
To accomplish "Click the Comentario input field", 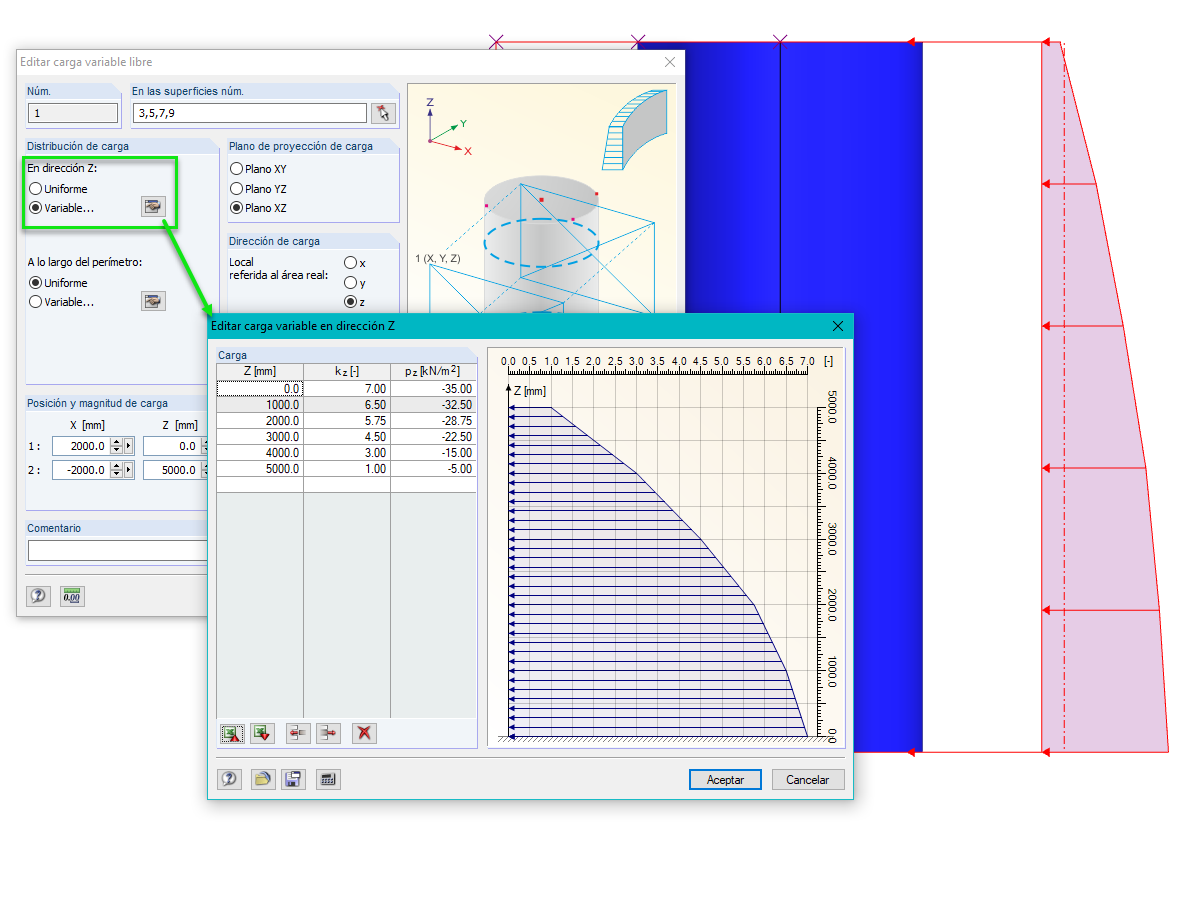I will coord(118,551).
